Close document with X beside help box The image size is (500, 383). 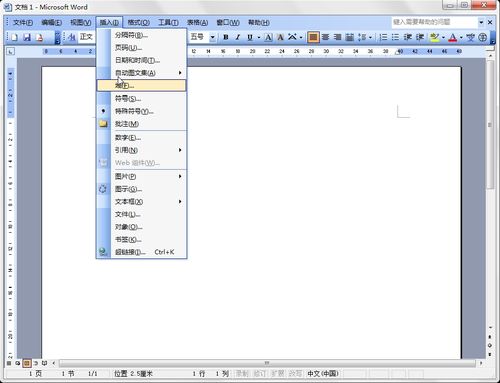490,22
